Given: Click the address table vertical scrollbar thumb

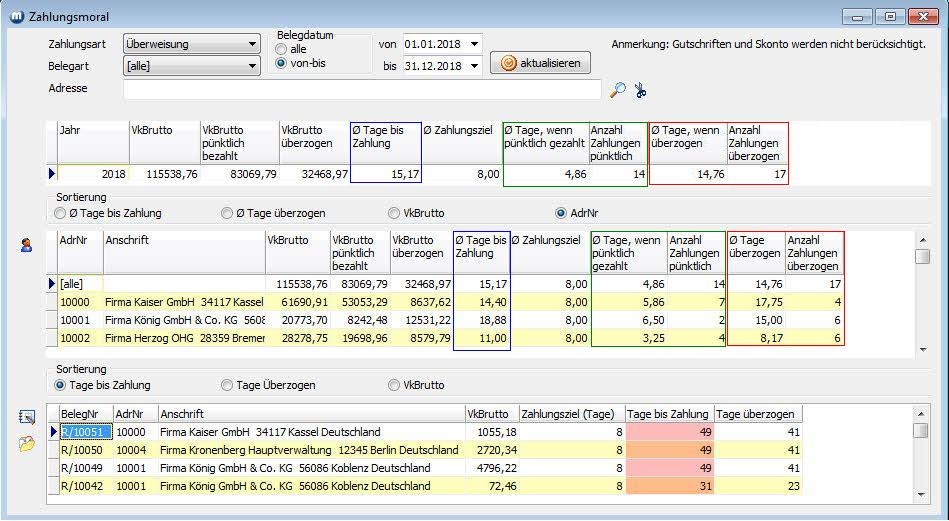Looking at the screenshot, I should (x=923, y=256).
